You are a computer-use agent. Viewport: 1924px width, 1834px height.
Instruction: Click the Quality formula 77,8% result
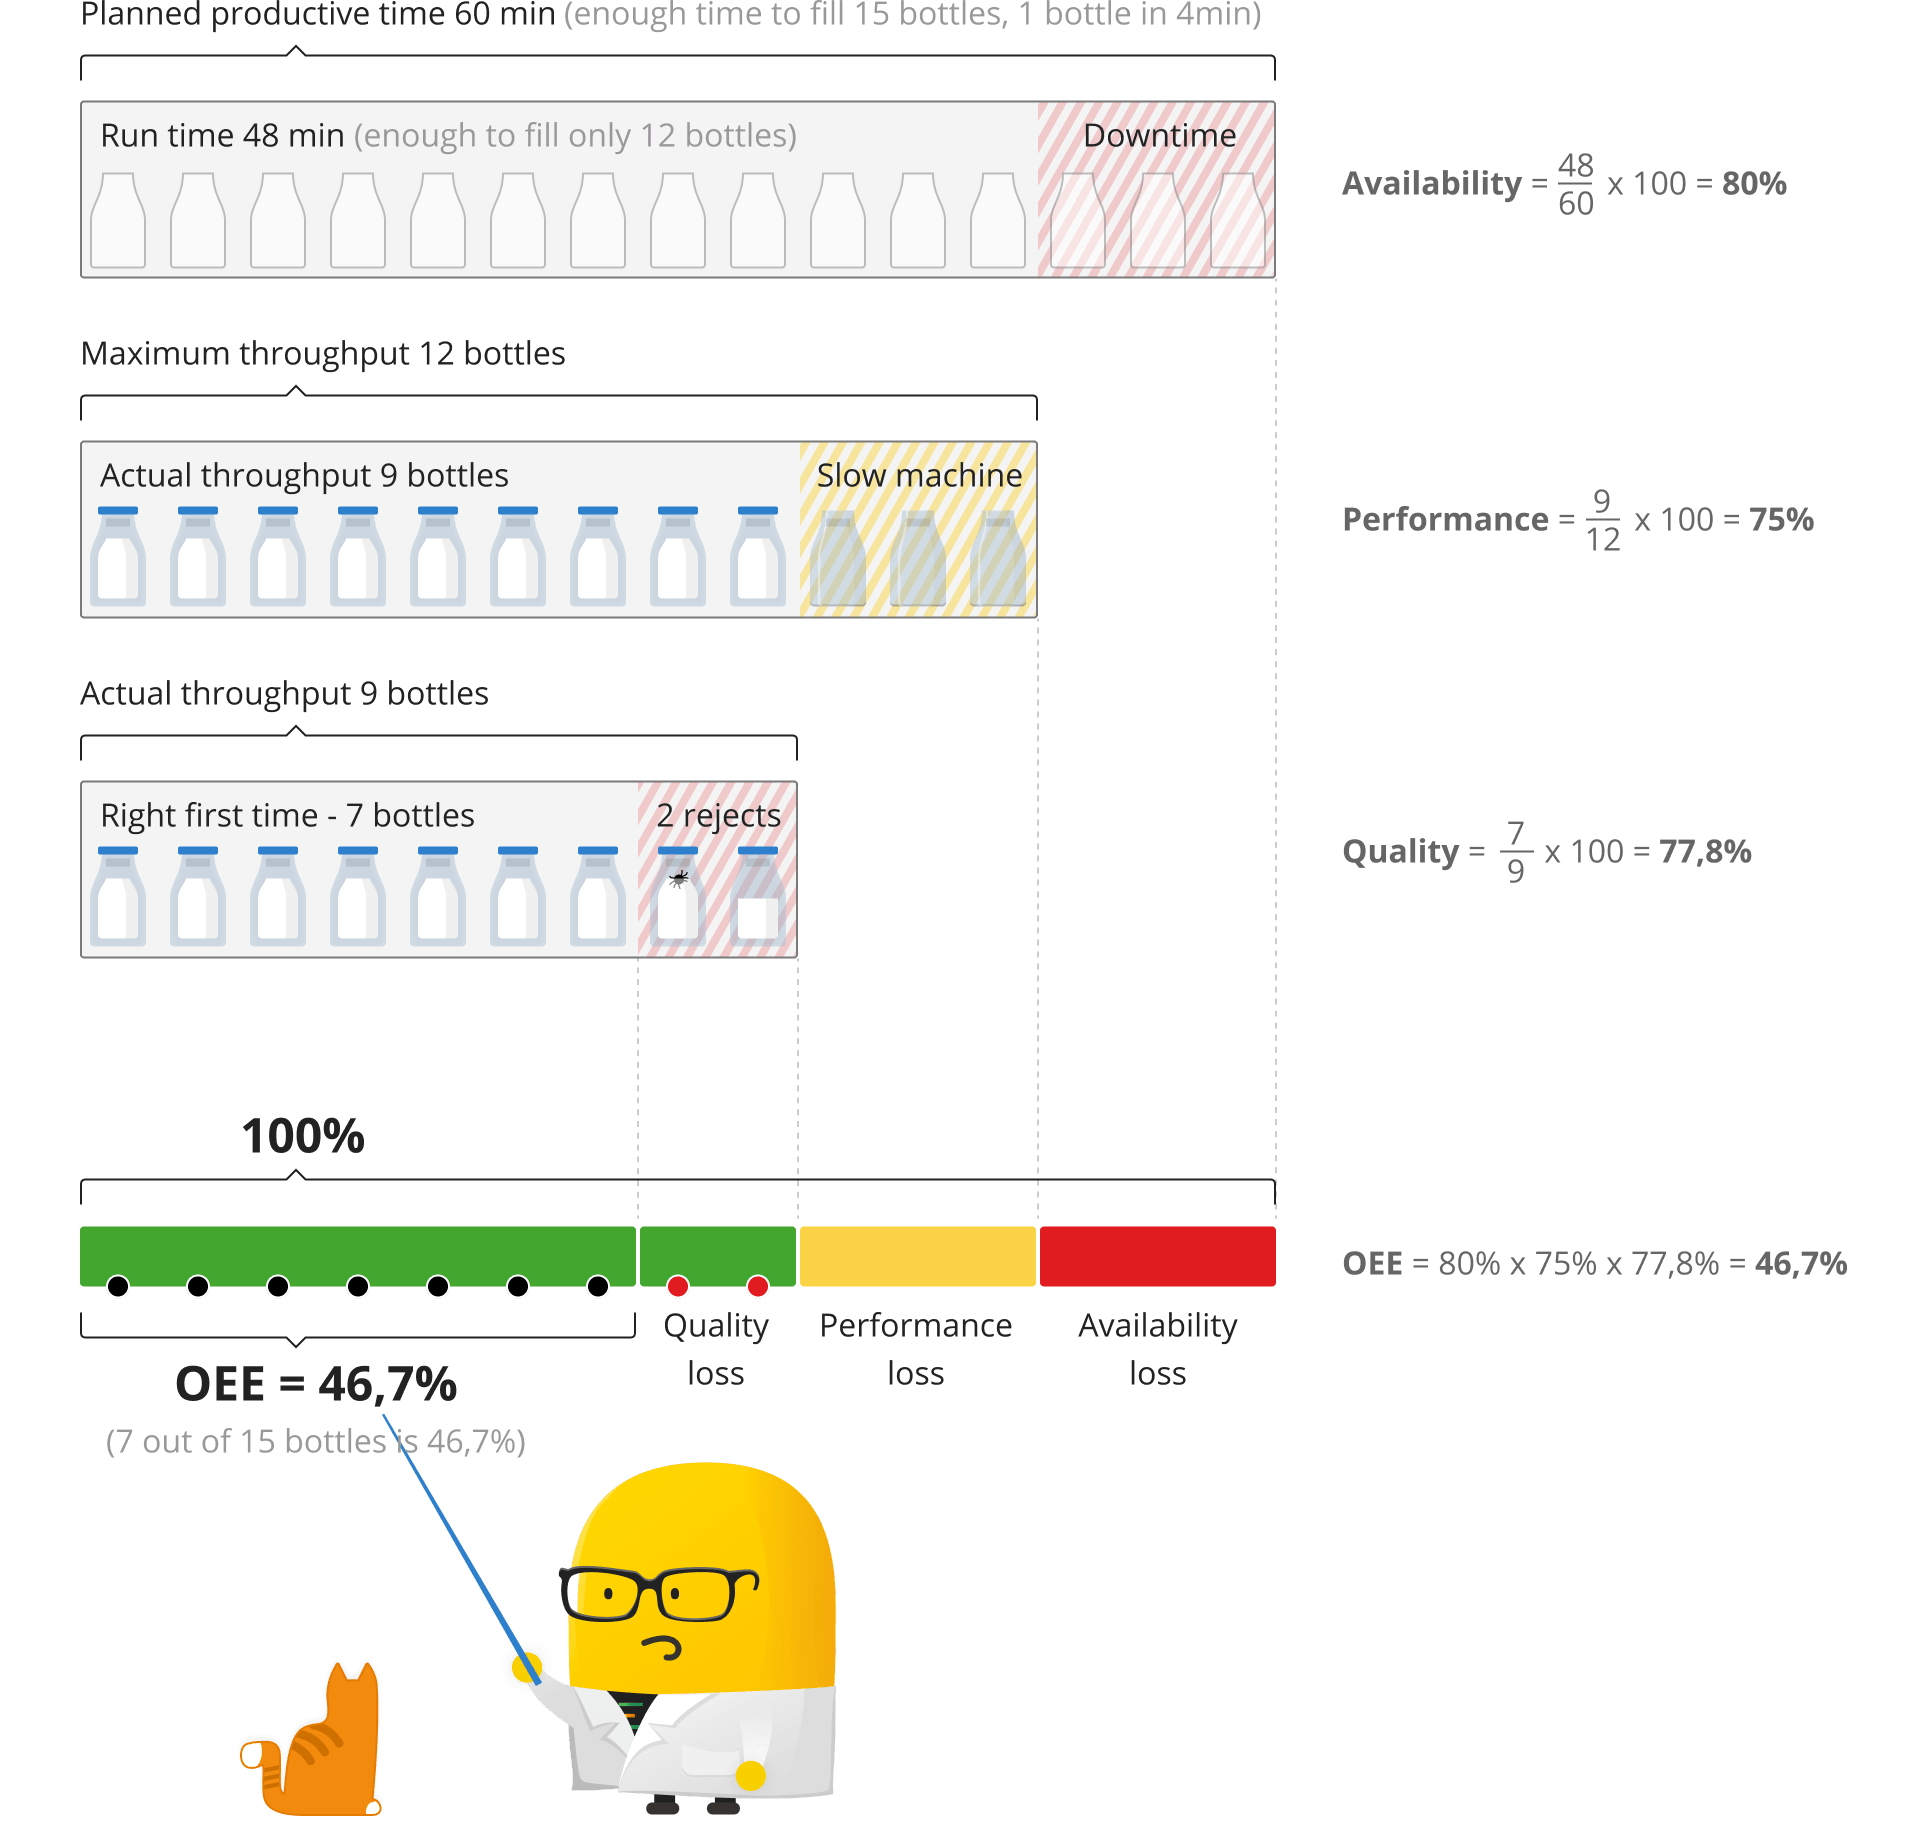click(x=1705, y=851)
